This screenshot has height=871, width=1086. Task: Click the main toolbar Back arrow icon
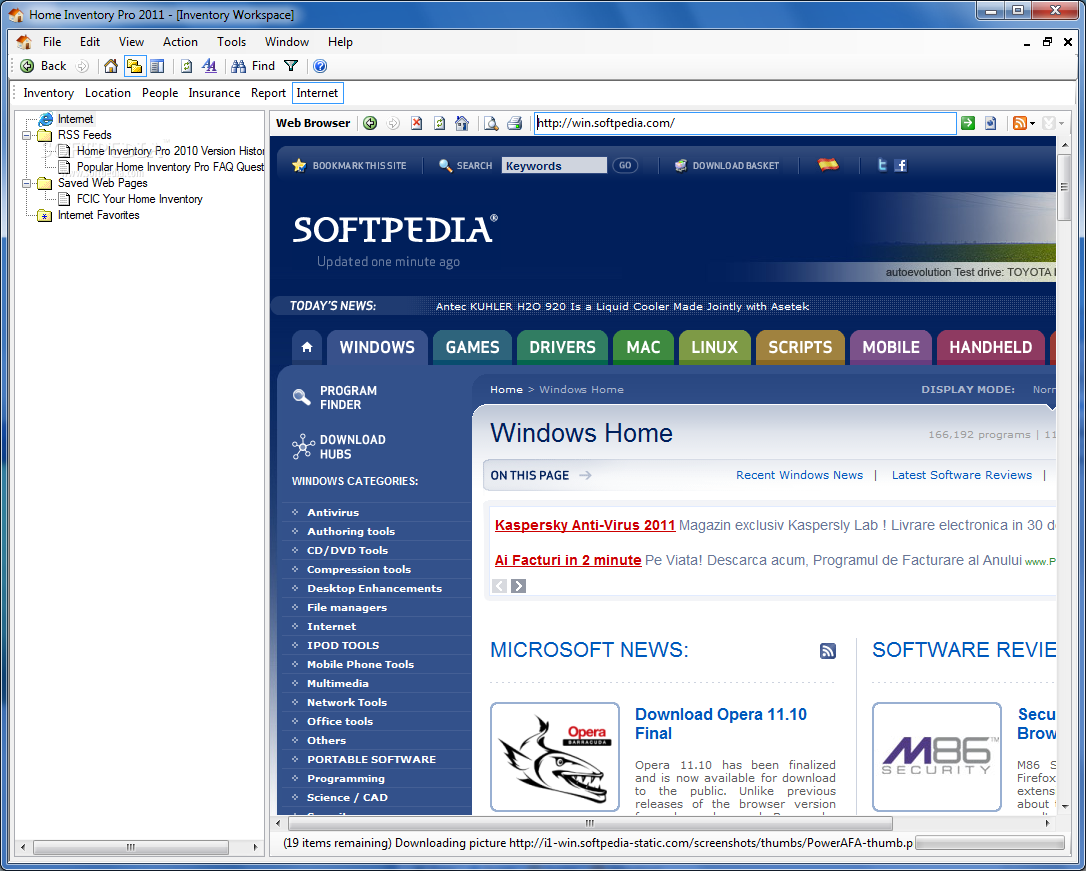click(x=27, y=66)
